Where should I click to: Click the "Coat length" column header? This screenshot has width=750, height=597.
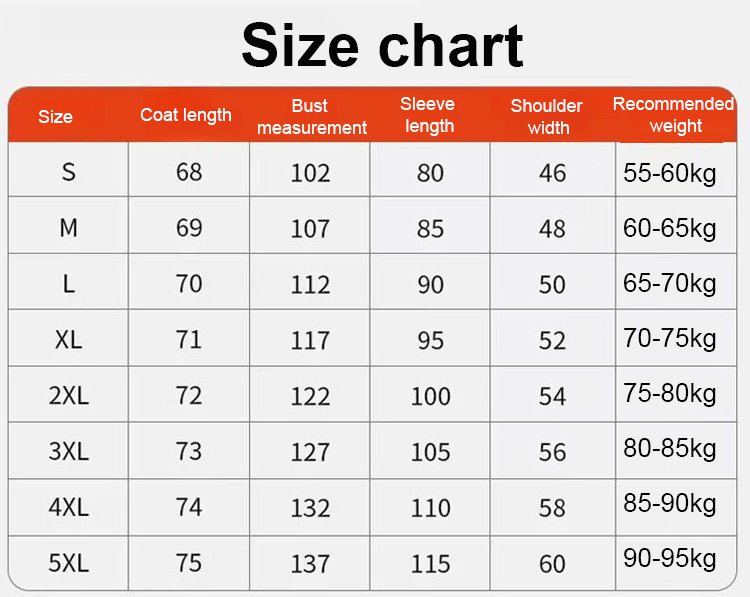point(186,115)
